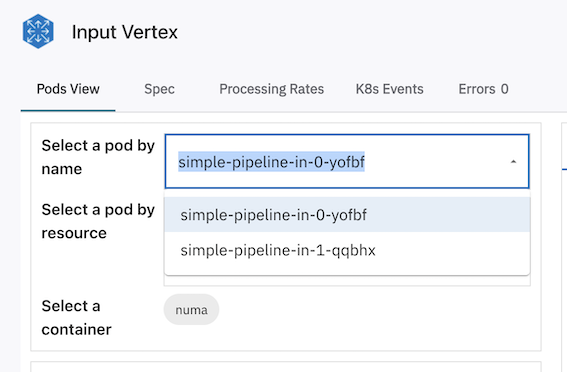Switch to the Spec tab
Viewport: 567px width, 372px height.
[159, 89]
